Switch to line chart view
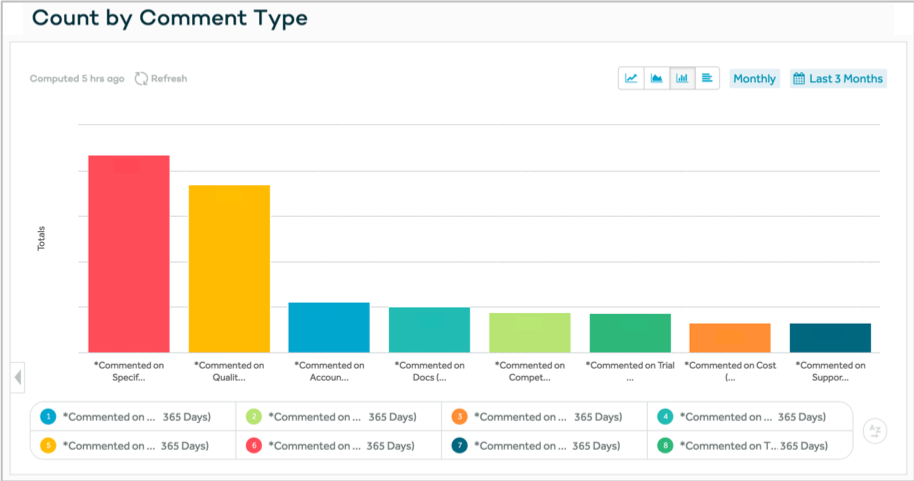This screenshot has width=914, height=481. click(632, 78)
